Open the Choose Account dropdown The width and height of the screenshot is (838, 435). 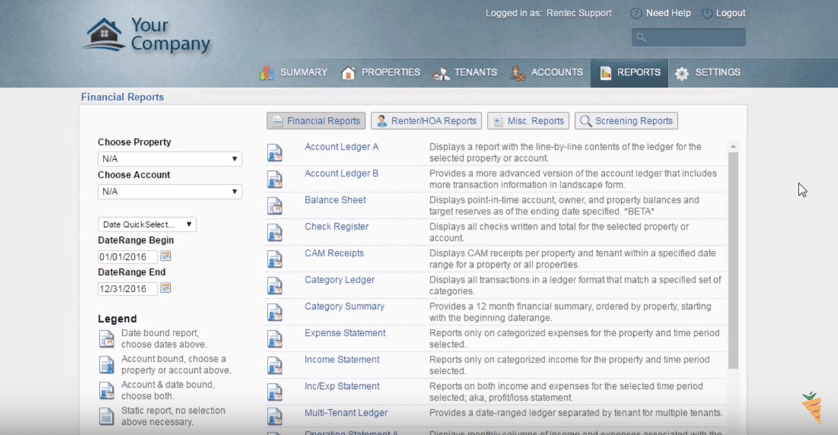169,191
